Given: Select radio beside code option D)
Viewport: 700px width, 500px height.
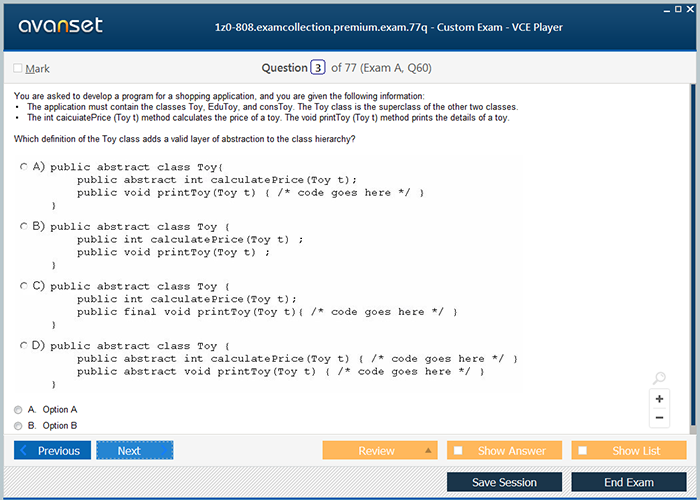Looking at the screenshot, I should [23, 346].
